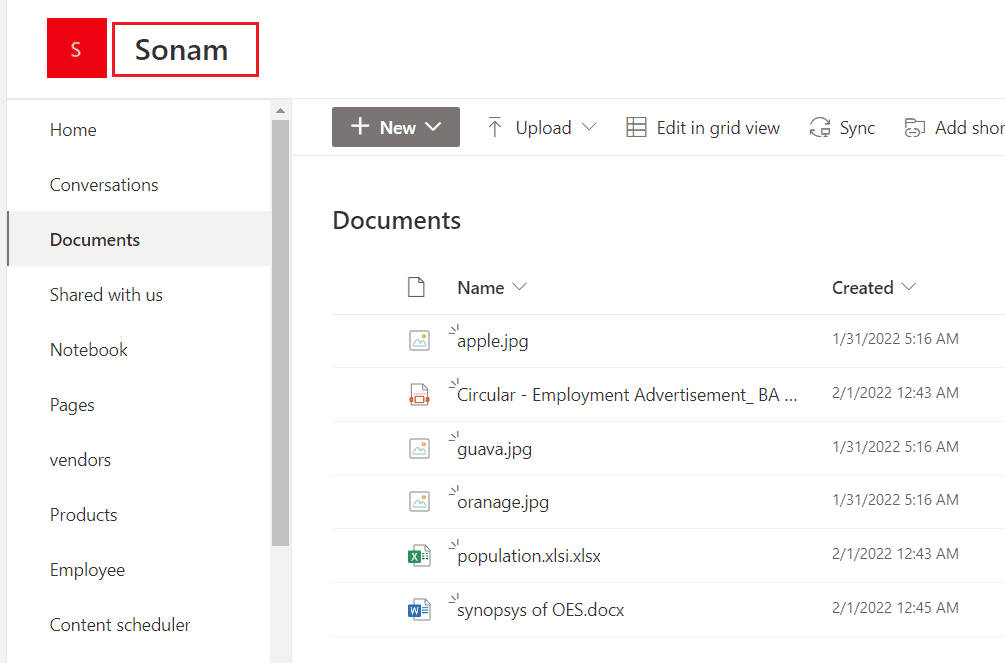Click the Edit in grid view icon

click(636, 127)
